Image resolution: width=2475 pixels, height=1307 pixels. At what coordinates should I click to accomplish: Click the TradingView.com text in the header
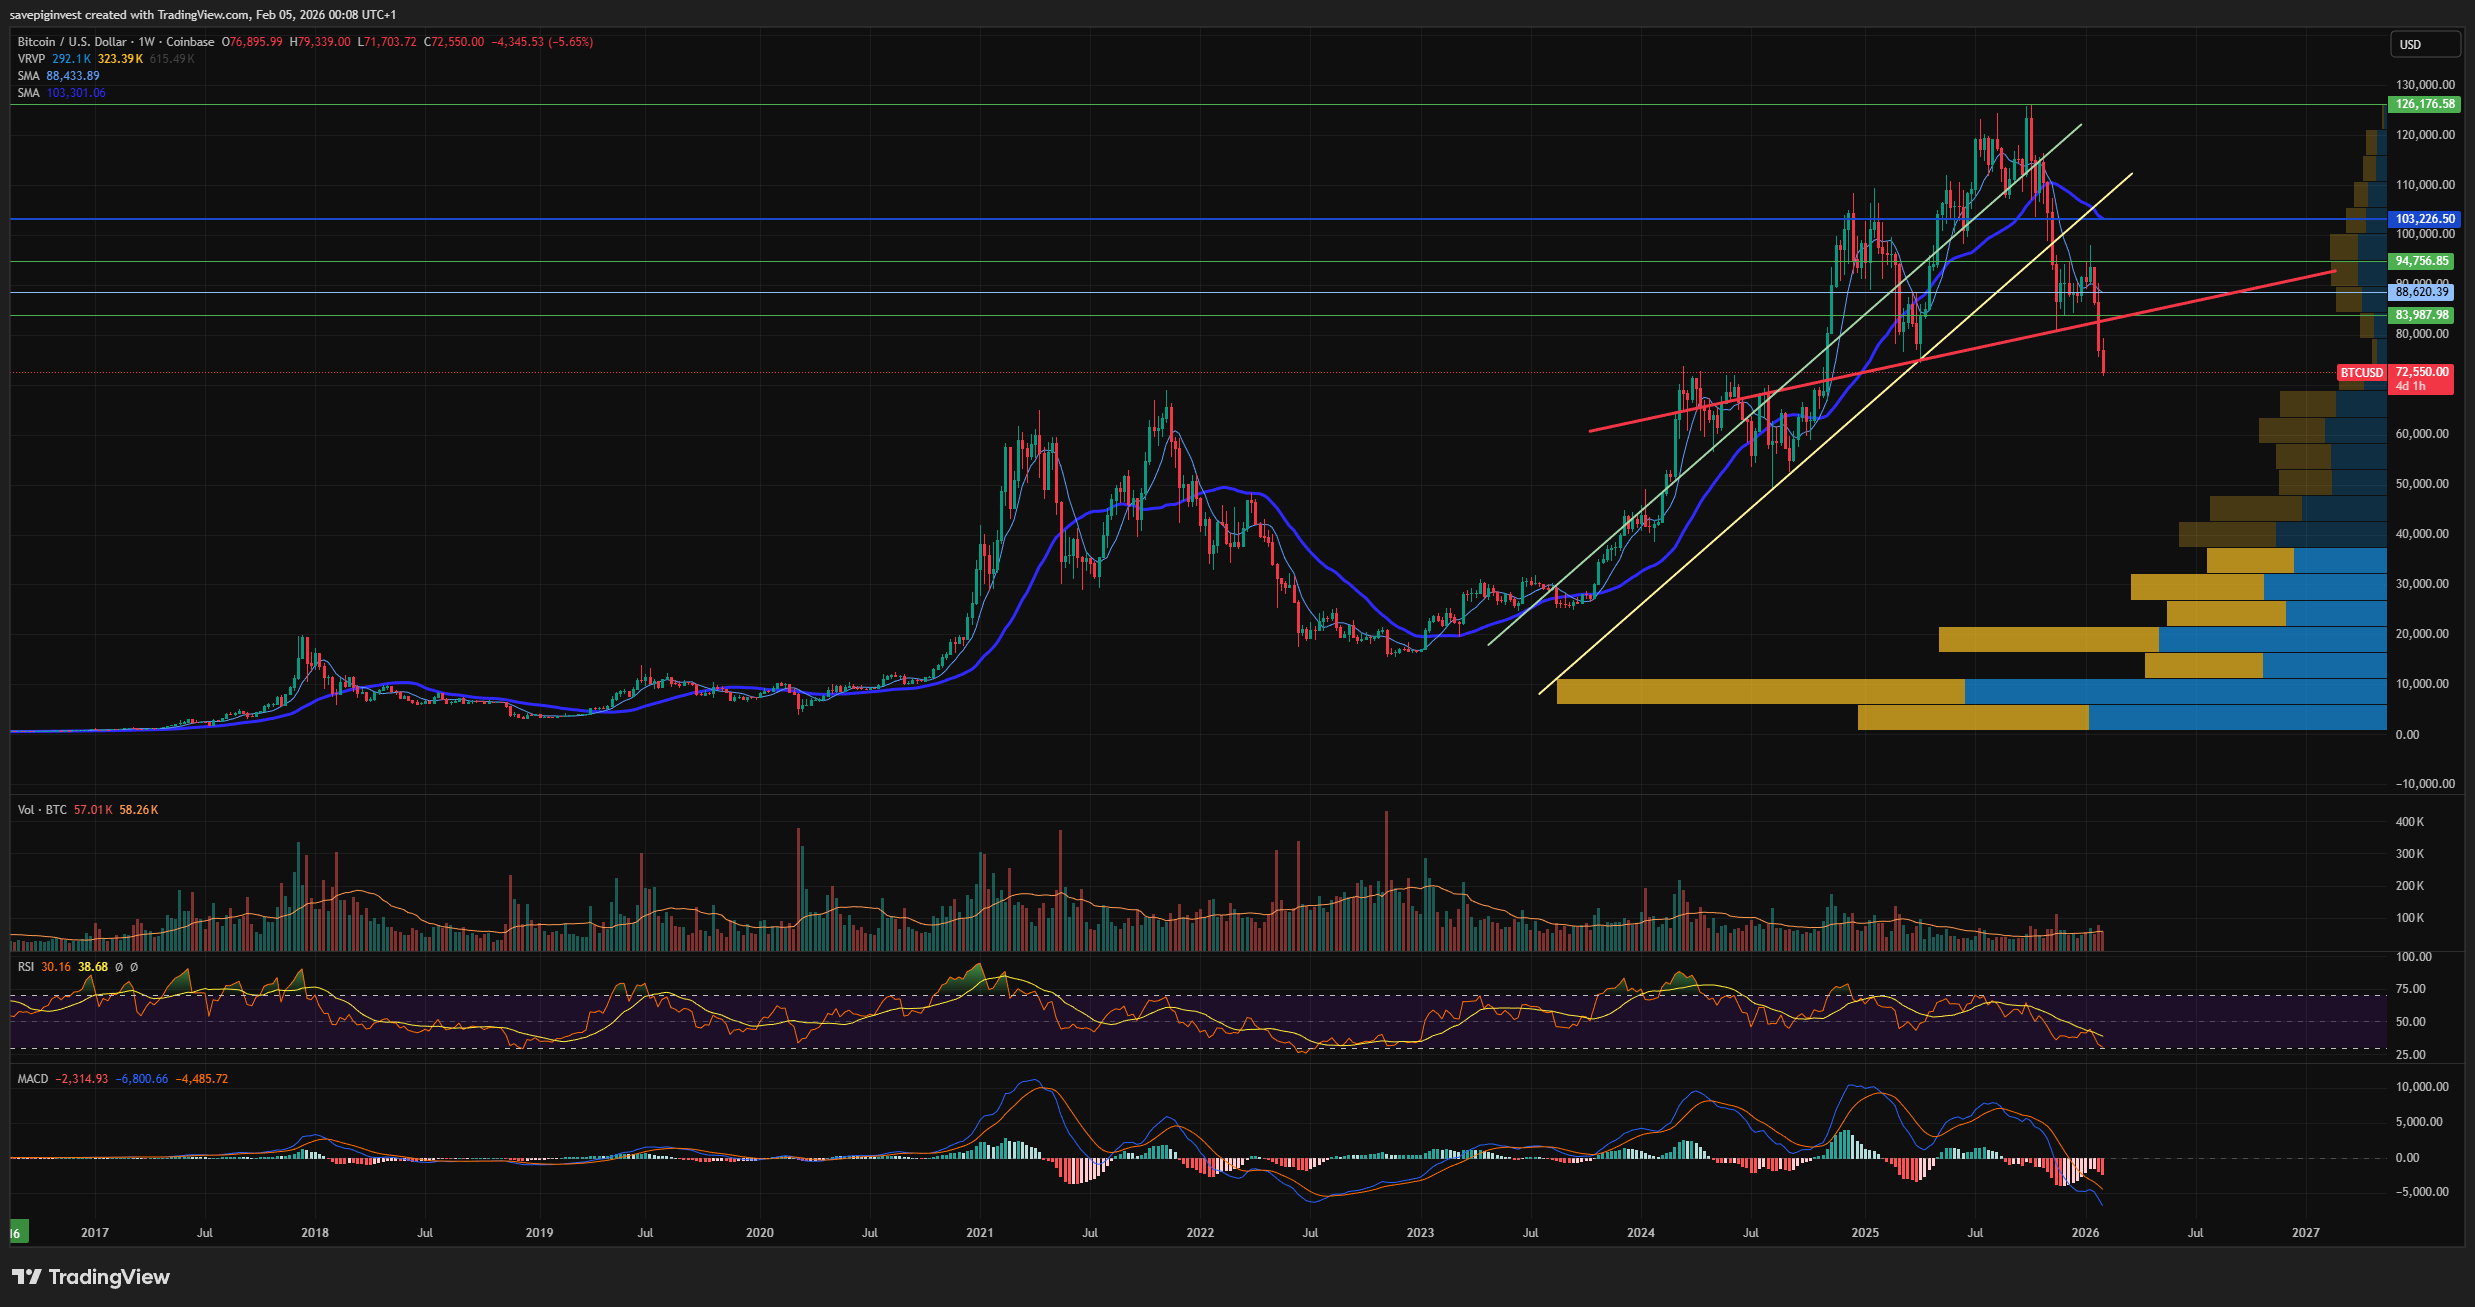click(203, 15)
